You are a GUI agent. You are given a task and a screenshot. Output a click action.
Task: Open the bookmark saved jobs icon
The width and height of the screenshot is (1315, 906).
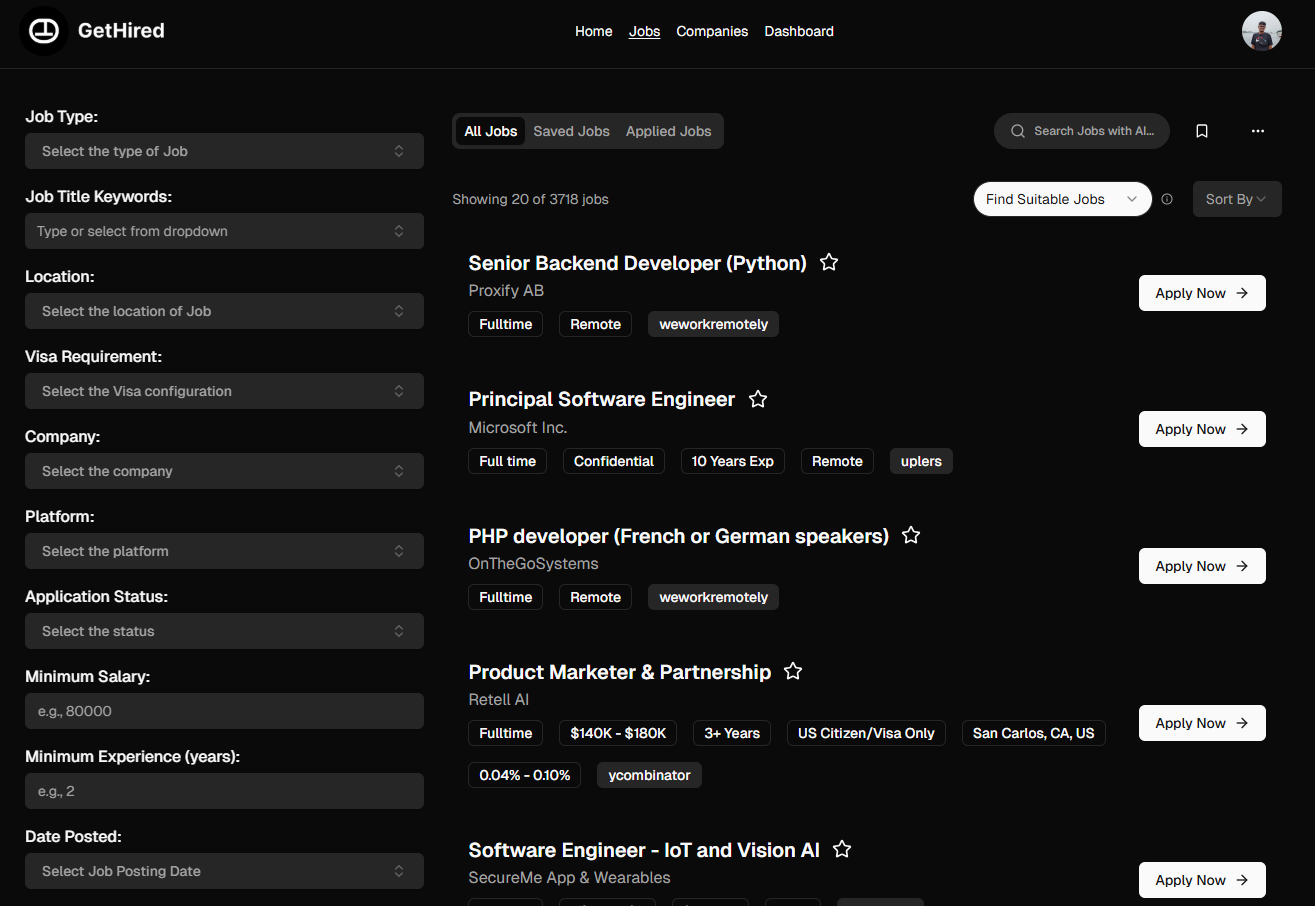1201,131
